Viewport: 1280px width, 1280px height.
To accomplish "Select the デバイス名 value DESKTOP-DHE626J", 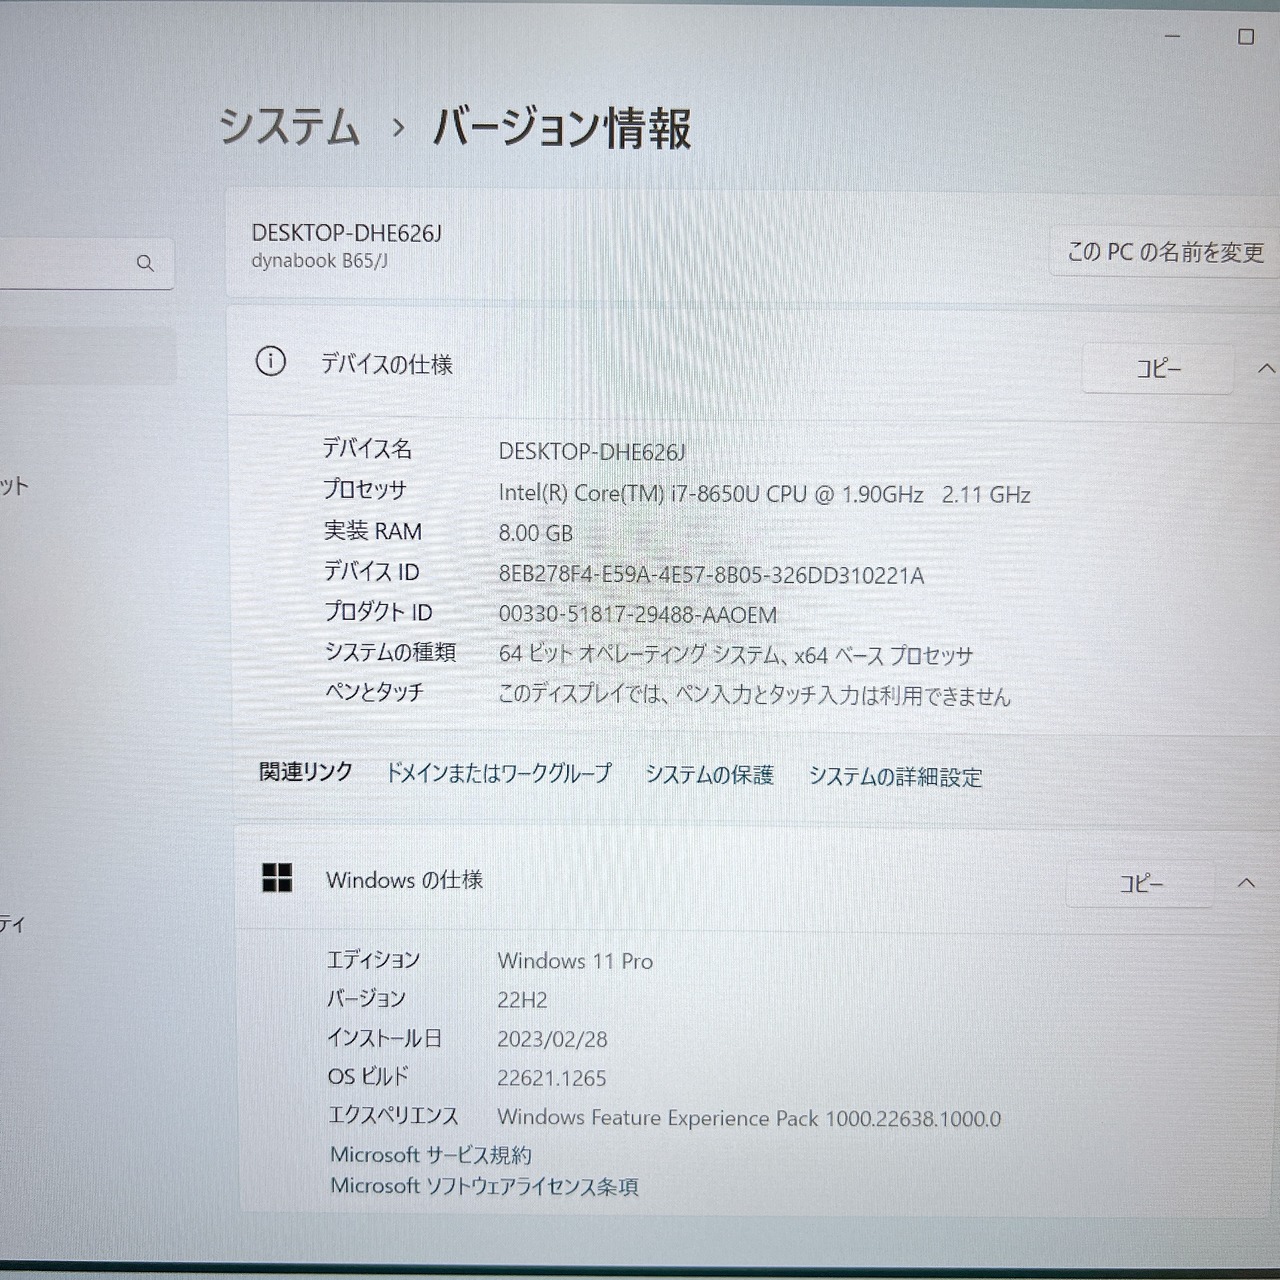I will click(x=592, y=452).
